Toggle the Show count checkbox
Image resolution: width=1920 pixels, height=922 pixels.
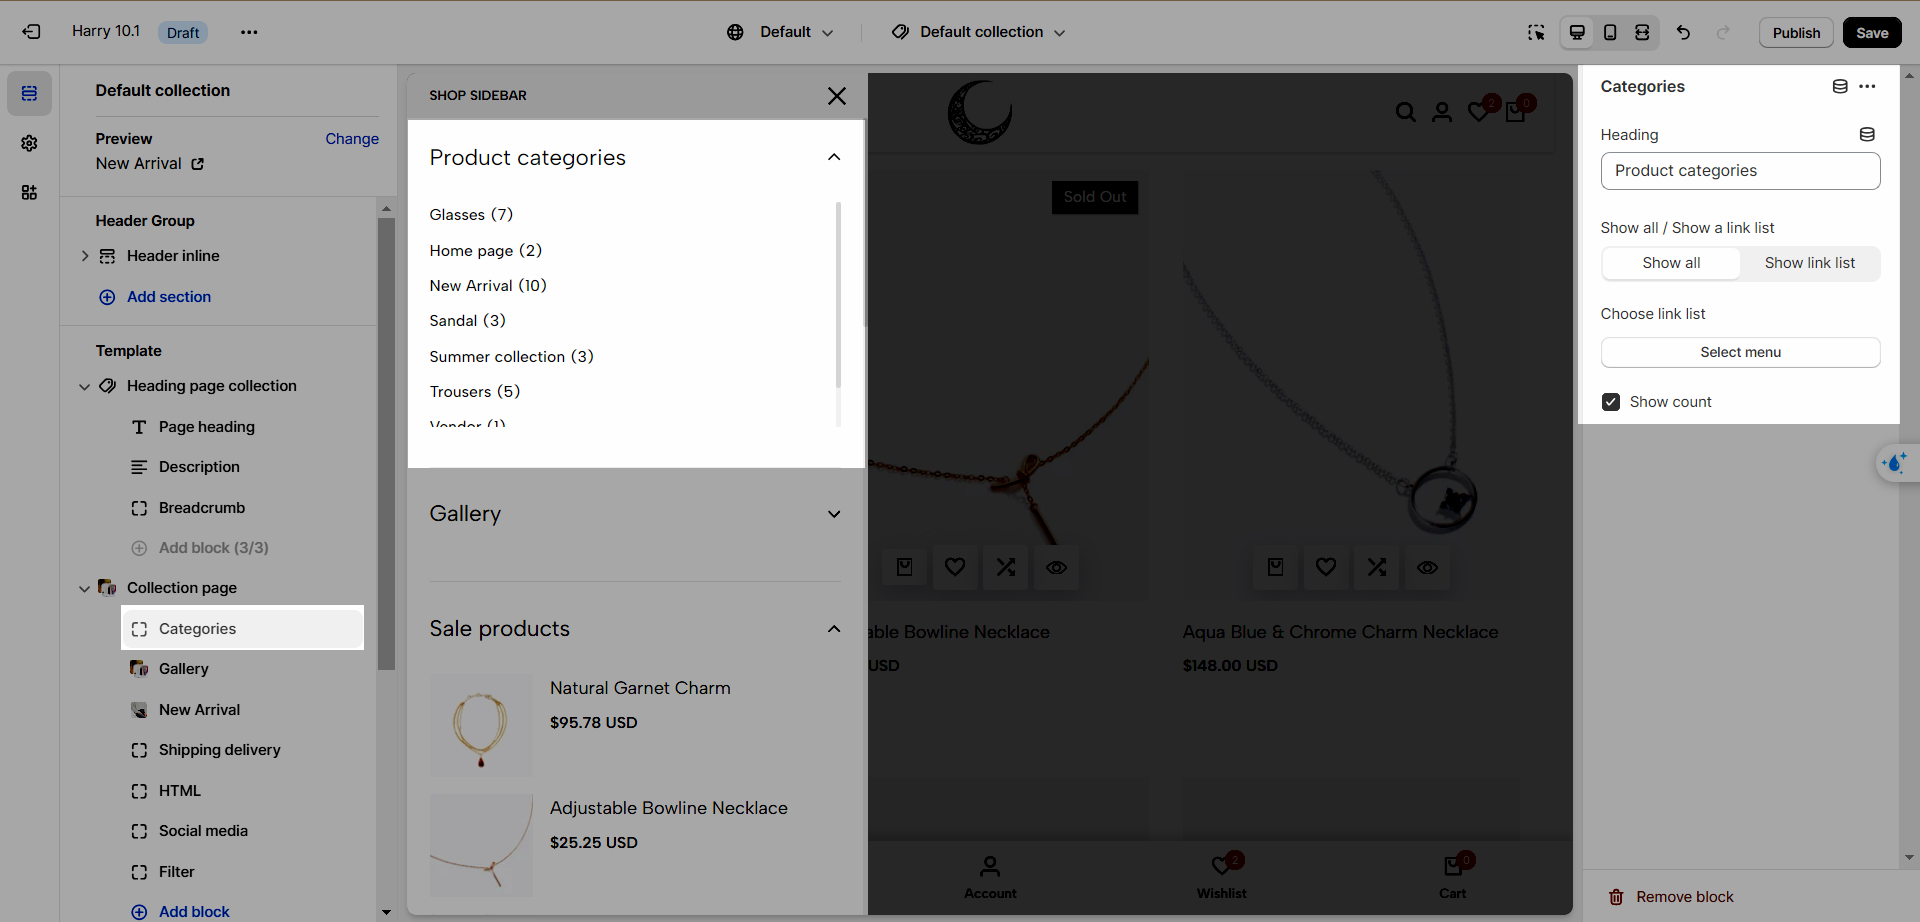(1611, 402)
